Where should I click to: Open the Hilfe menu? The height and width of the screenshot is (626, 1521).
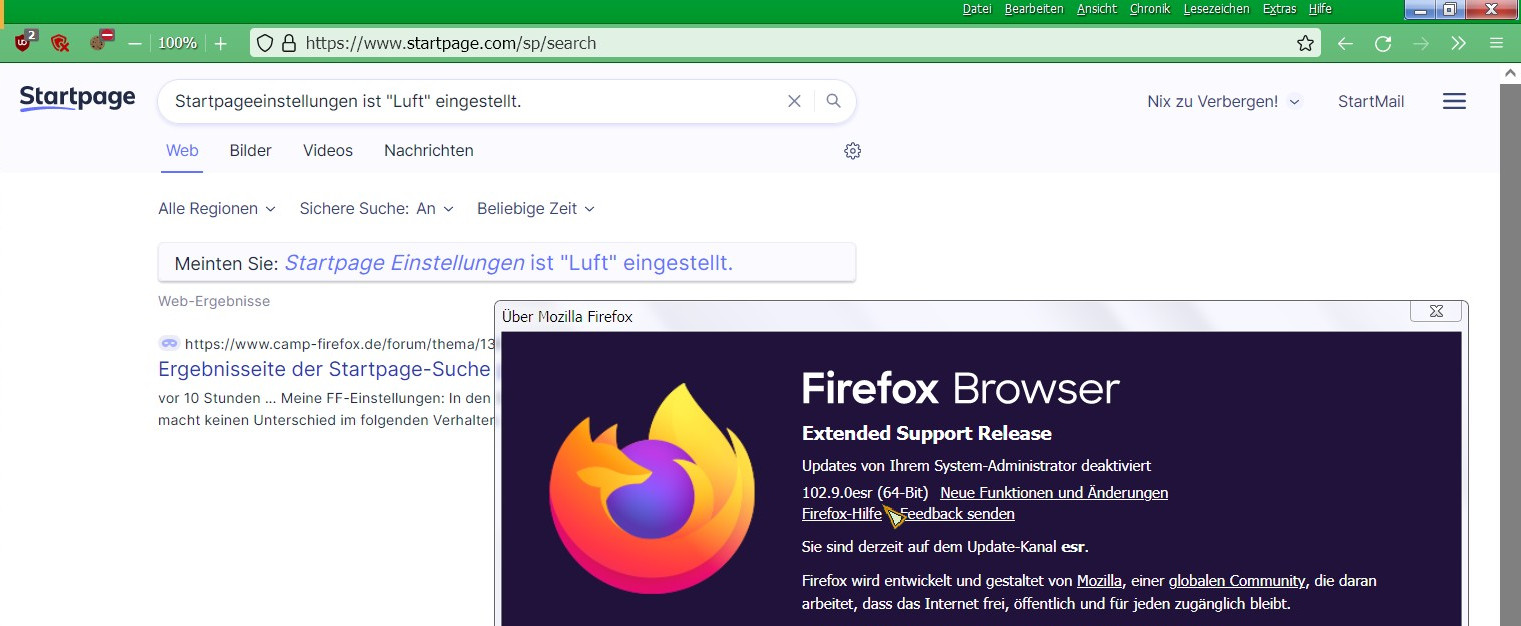coord(1320,9)
